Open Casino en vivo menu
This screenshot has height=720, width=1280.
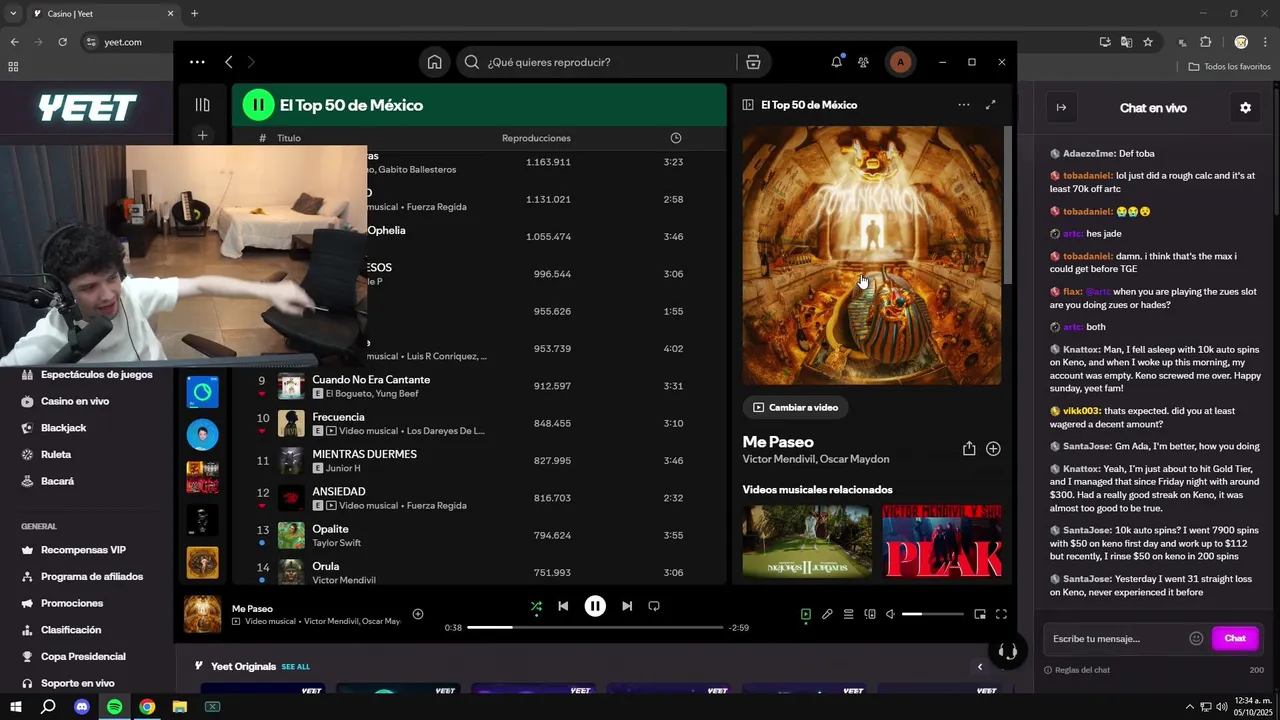pyautogui.click(x=75, y=401)
